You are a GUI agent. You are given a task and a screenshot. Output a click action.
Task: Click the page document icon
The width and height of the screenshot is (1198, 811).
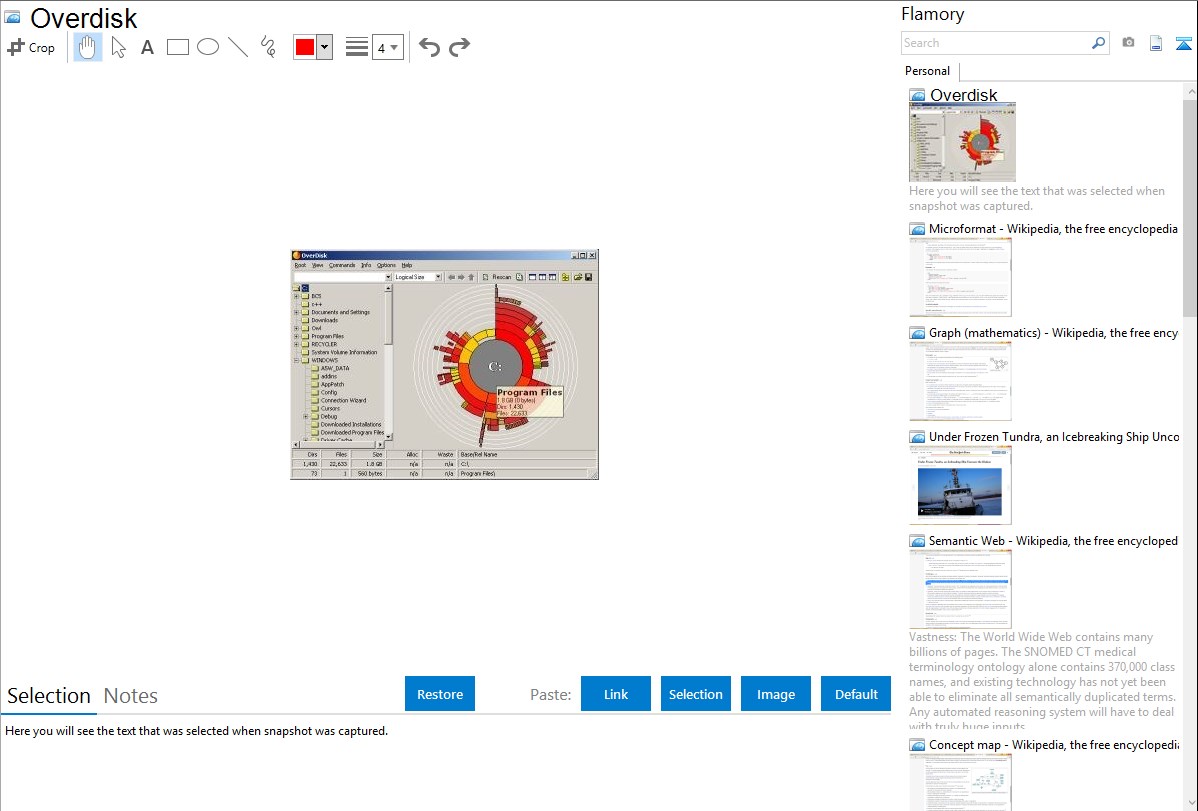coord(1156,43)
